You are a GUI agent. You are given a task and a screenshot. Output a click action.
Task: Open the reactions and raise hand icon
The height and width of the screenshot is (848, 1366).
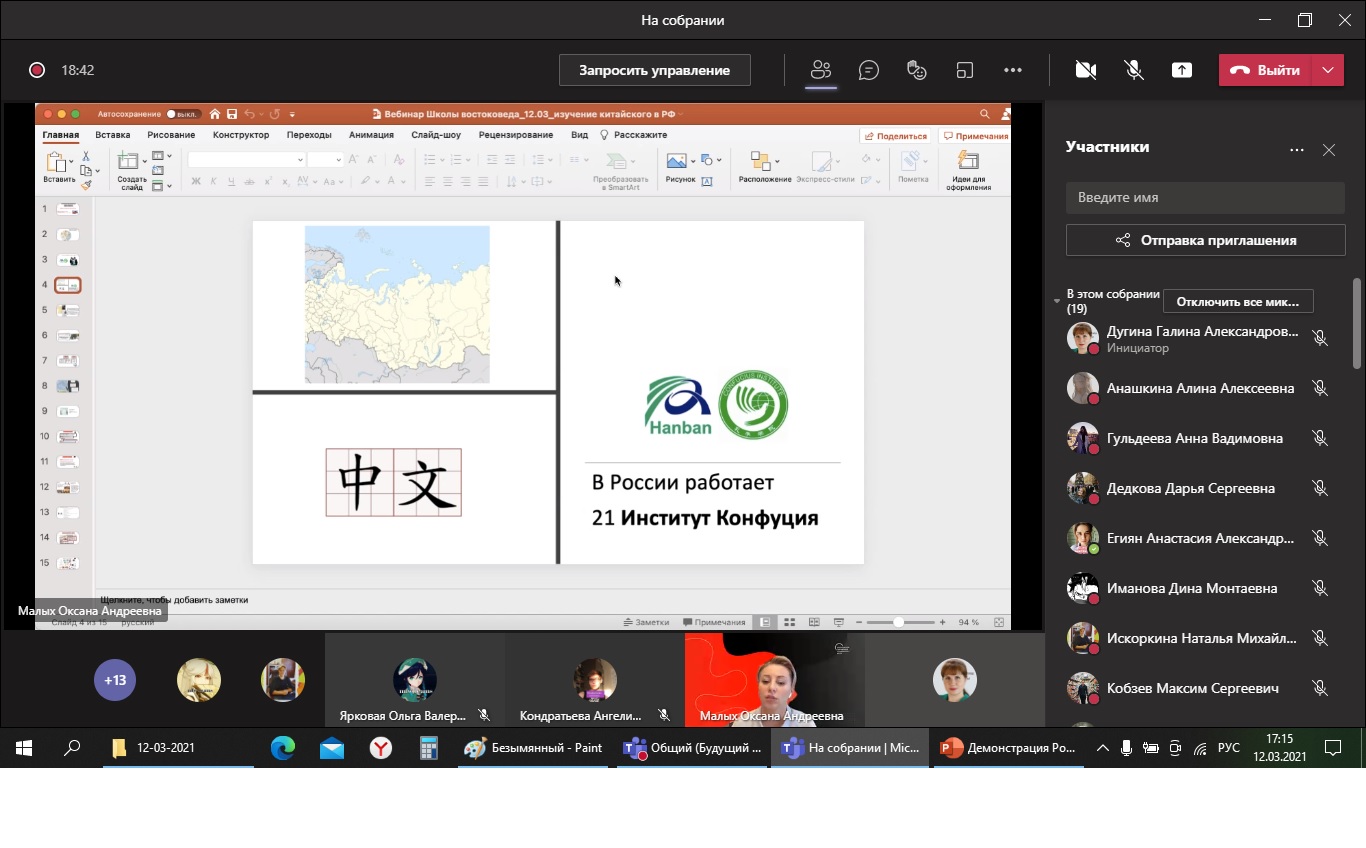click(916, 70)
